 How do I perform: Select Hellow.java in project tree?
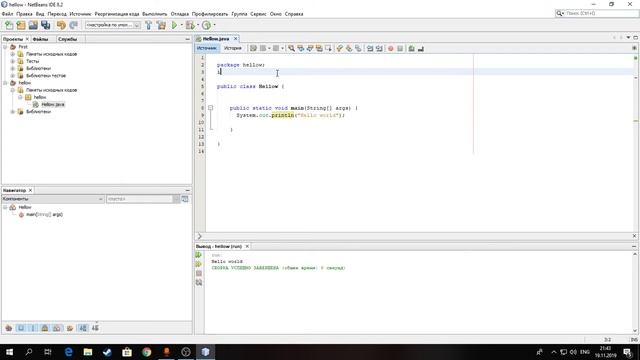(x=53, y=104)
